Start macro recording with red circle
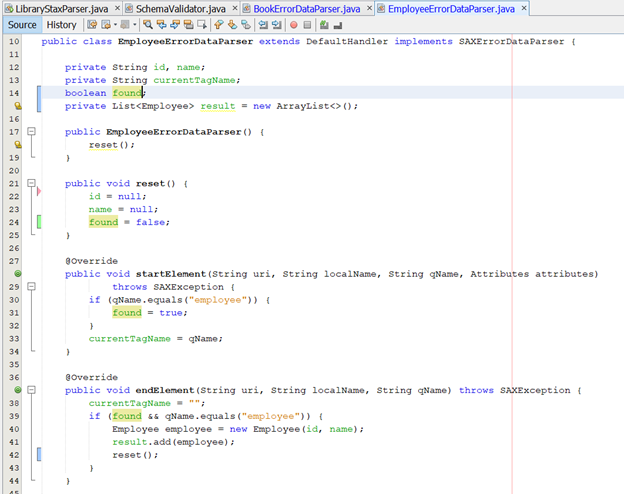Viewport: 624px width, 494px height. (294, 25)
